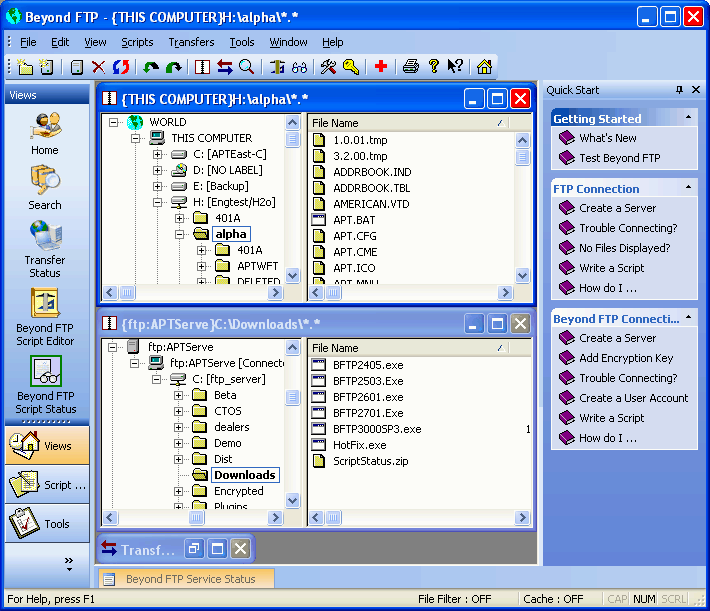The width and height of the screenshot is (710, 611).
Task: Click the file viewer book toolbar icon
Action: tap(202, 67)
